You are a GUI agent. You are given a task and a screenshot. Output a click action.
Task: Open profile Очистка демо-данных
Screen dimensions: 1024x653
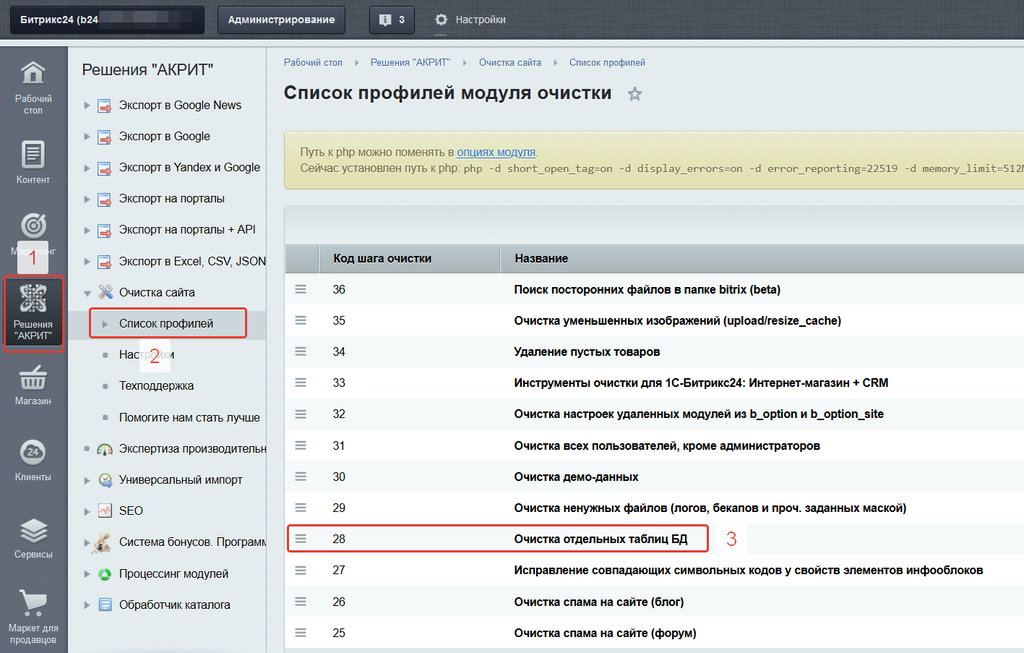click(576, 477)
